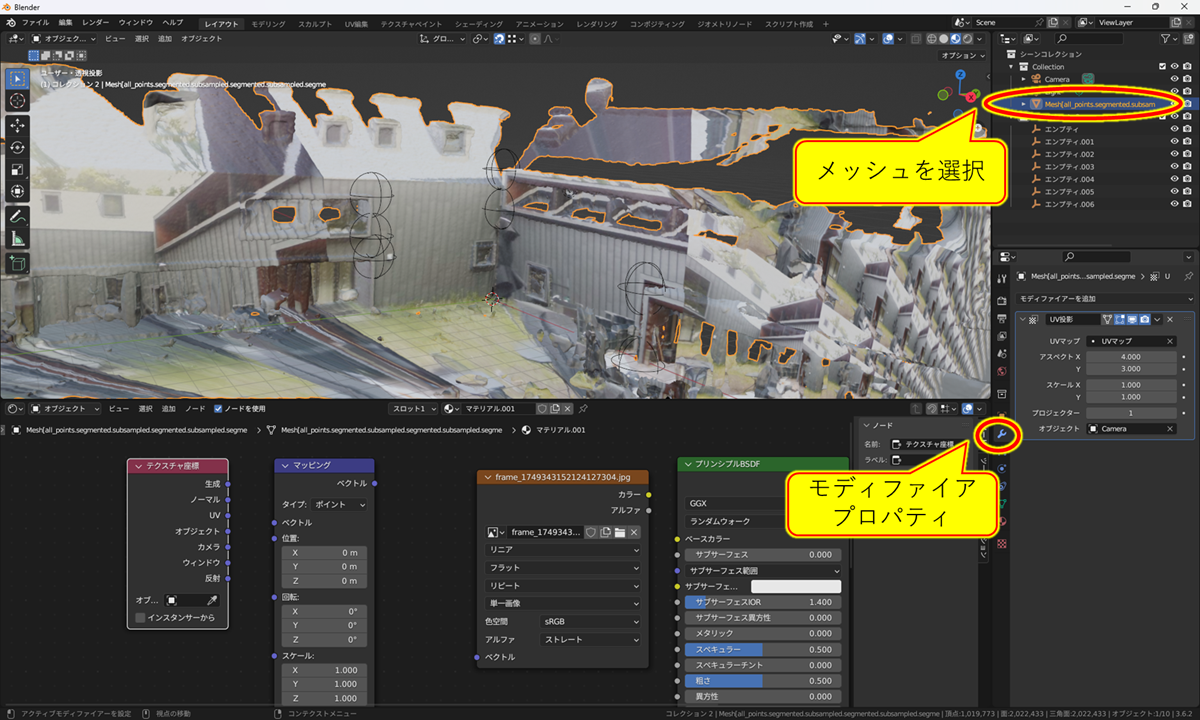Tick the ノードを使用 checkbox
The height and width of the screenshot is (720, 1200).
219,409
